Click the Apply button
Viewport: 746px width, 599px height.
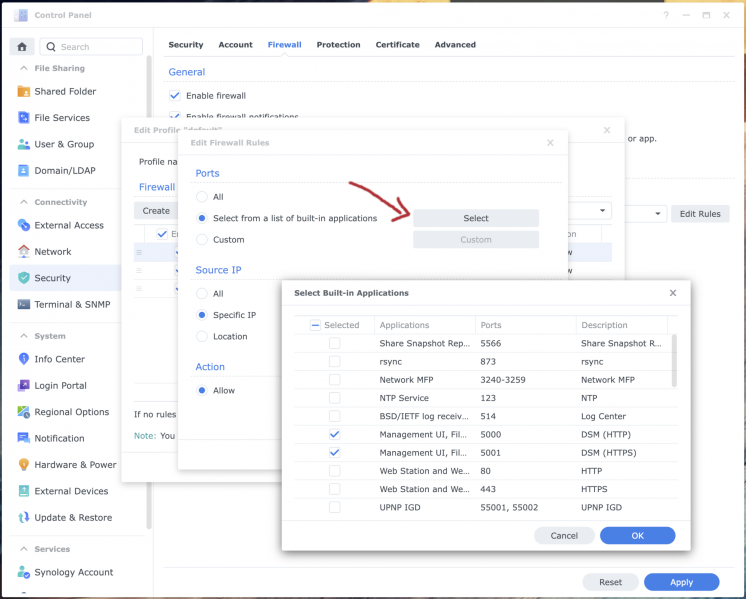pyautogui.click(x=681, y=582)
